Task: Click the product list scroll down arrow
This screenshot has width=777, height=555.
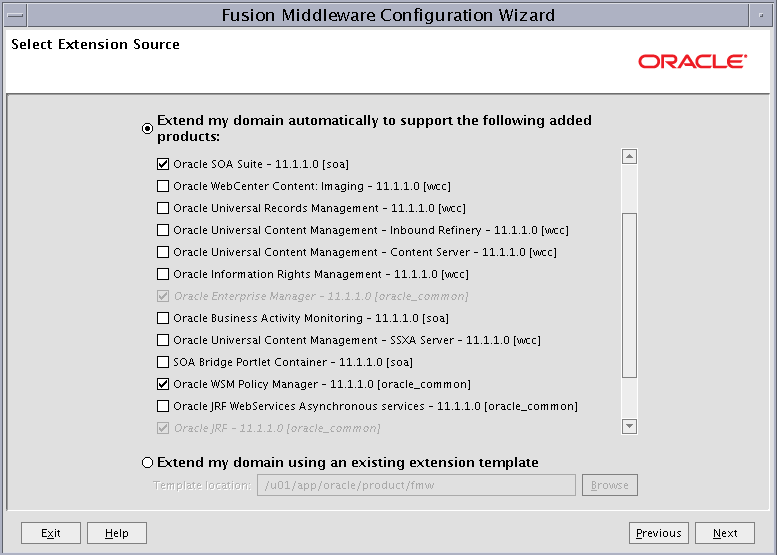Action: [x=629, y=426]
